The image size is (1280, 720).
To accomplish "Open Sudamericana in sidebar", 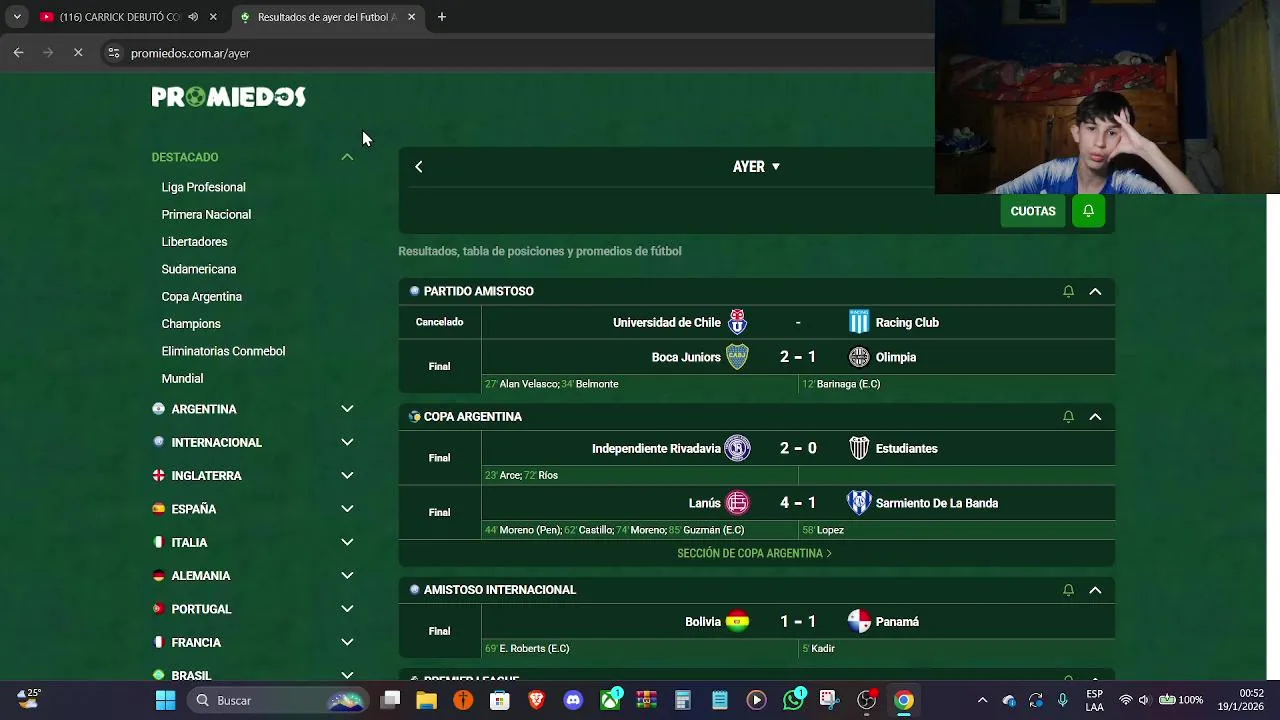I will coord(199,269).
